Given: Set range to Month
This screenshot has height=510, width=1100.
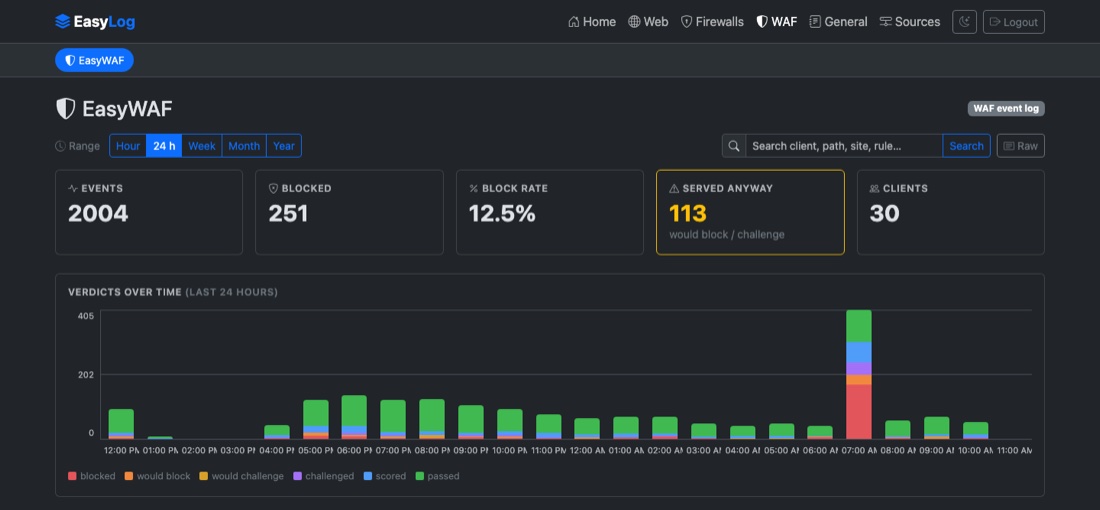Looking at the screenshot, I should pyautogui.click(x=244, y=146).
